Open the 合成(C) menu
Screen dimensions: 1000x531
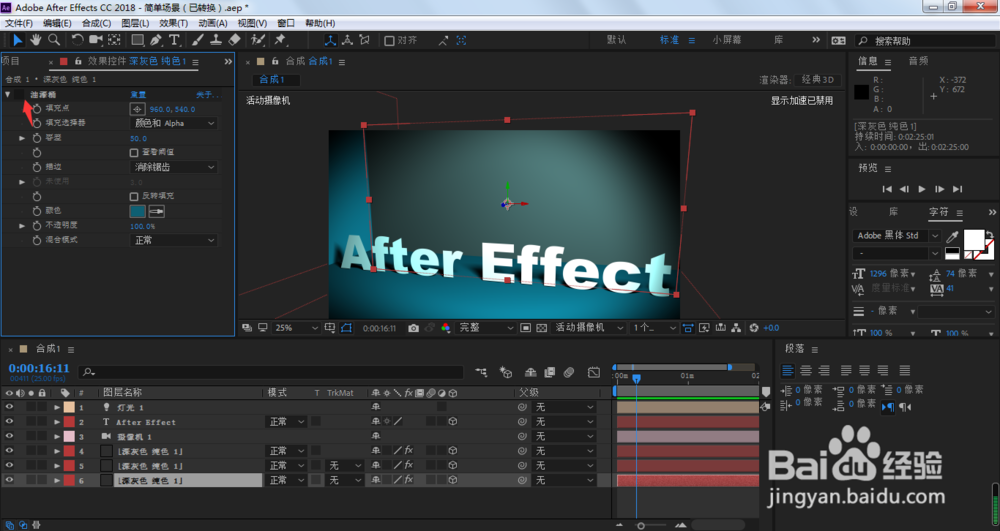click(96, 23)
